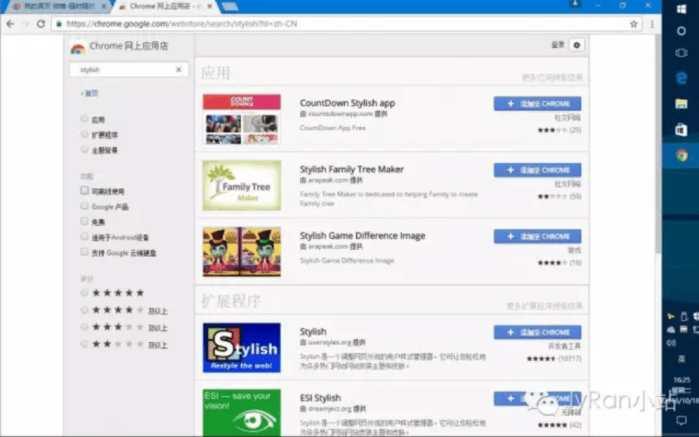
Task: Open File Explorer from the taskbar
Action: click(x=681, y=104)
